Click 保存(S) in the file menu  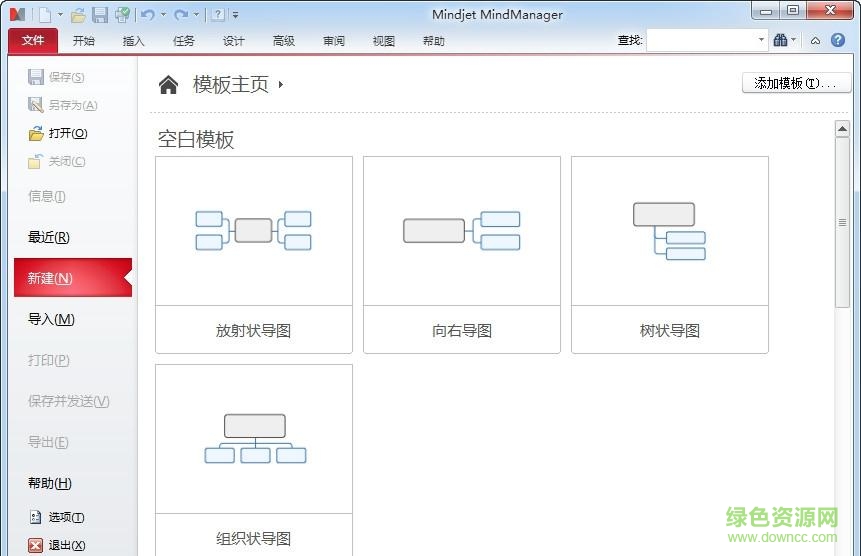57,77
